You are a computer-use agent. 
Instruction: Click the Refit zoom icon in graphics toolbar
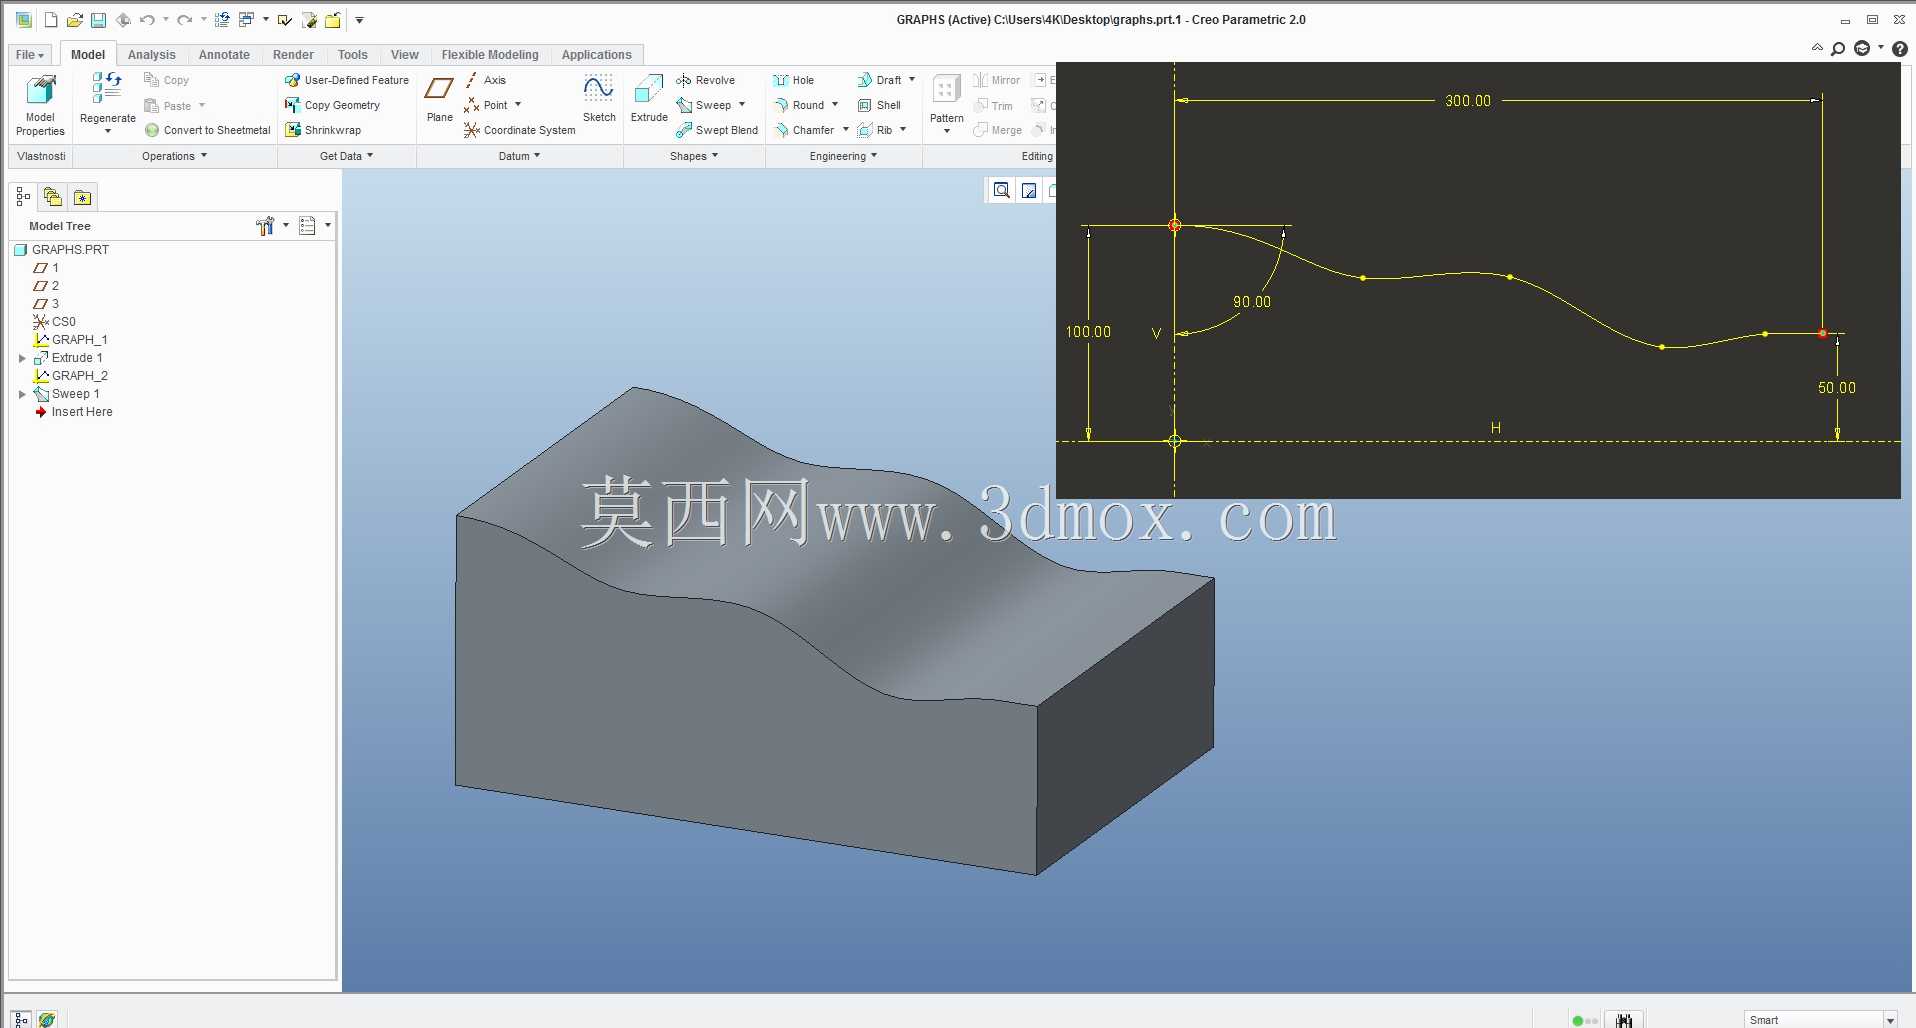tap(1001, 191)
